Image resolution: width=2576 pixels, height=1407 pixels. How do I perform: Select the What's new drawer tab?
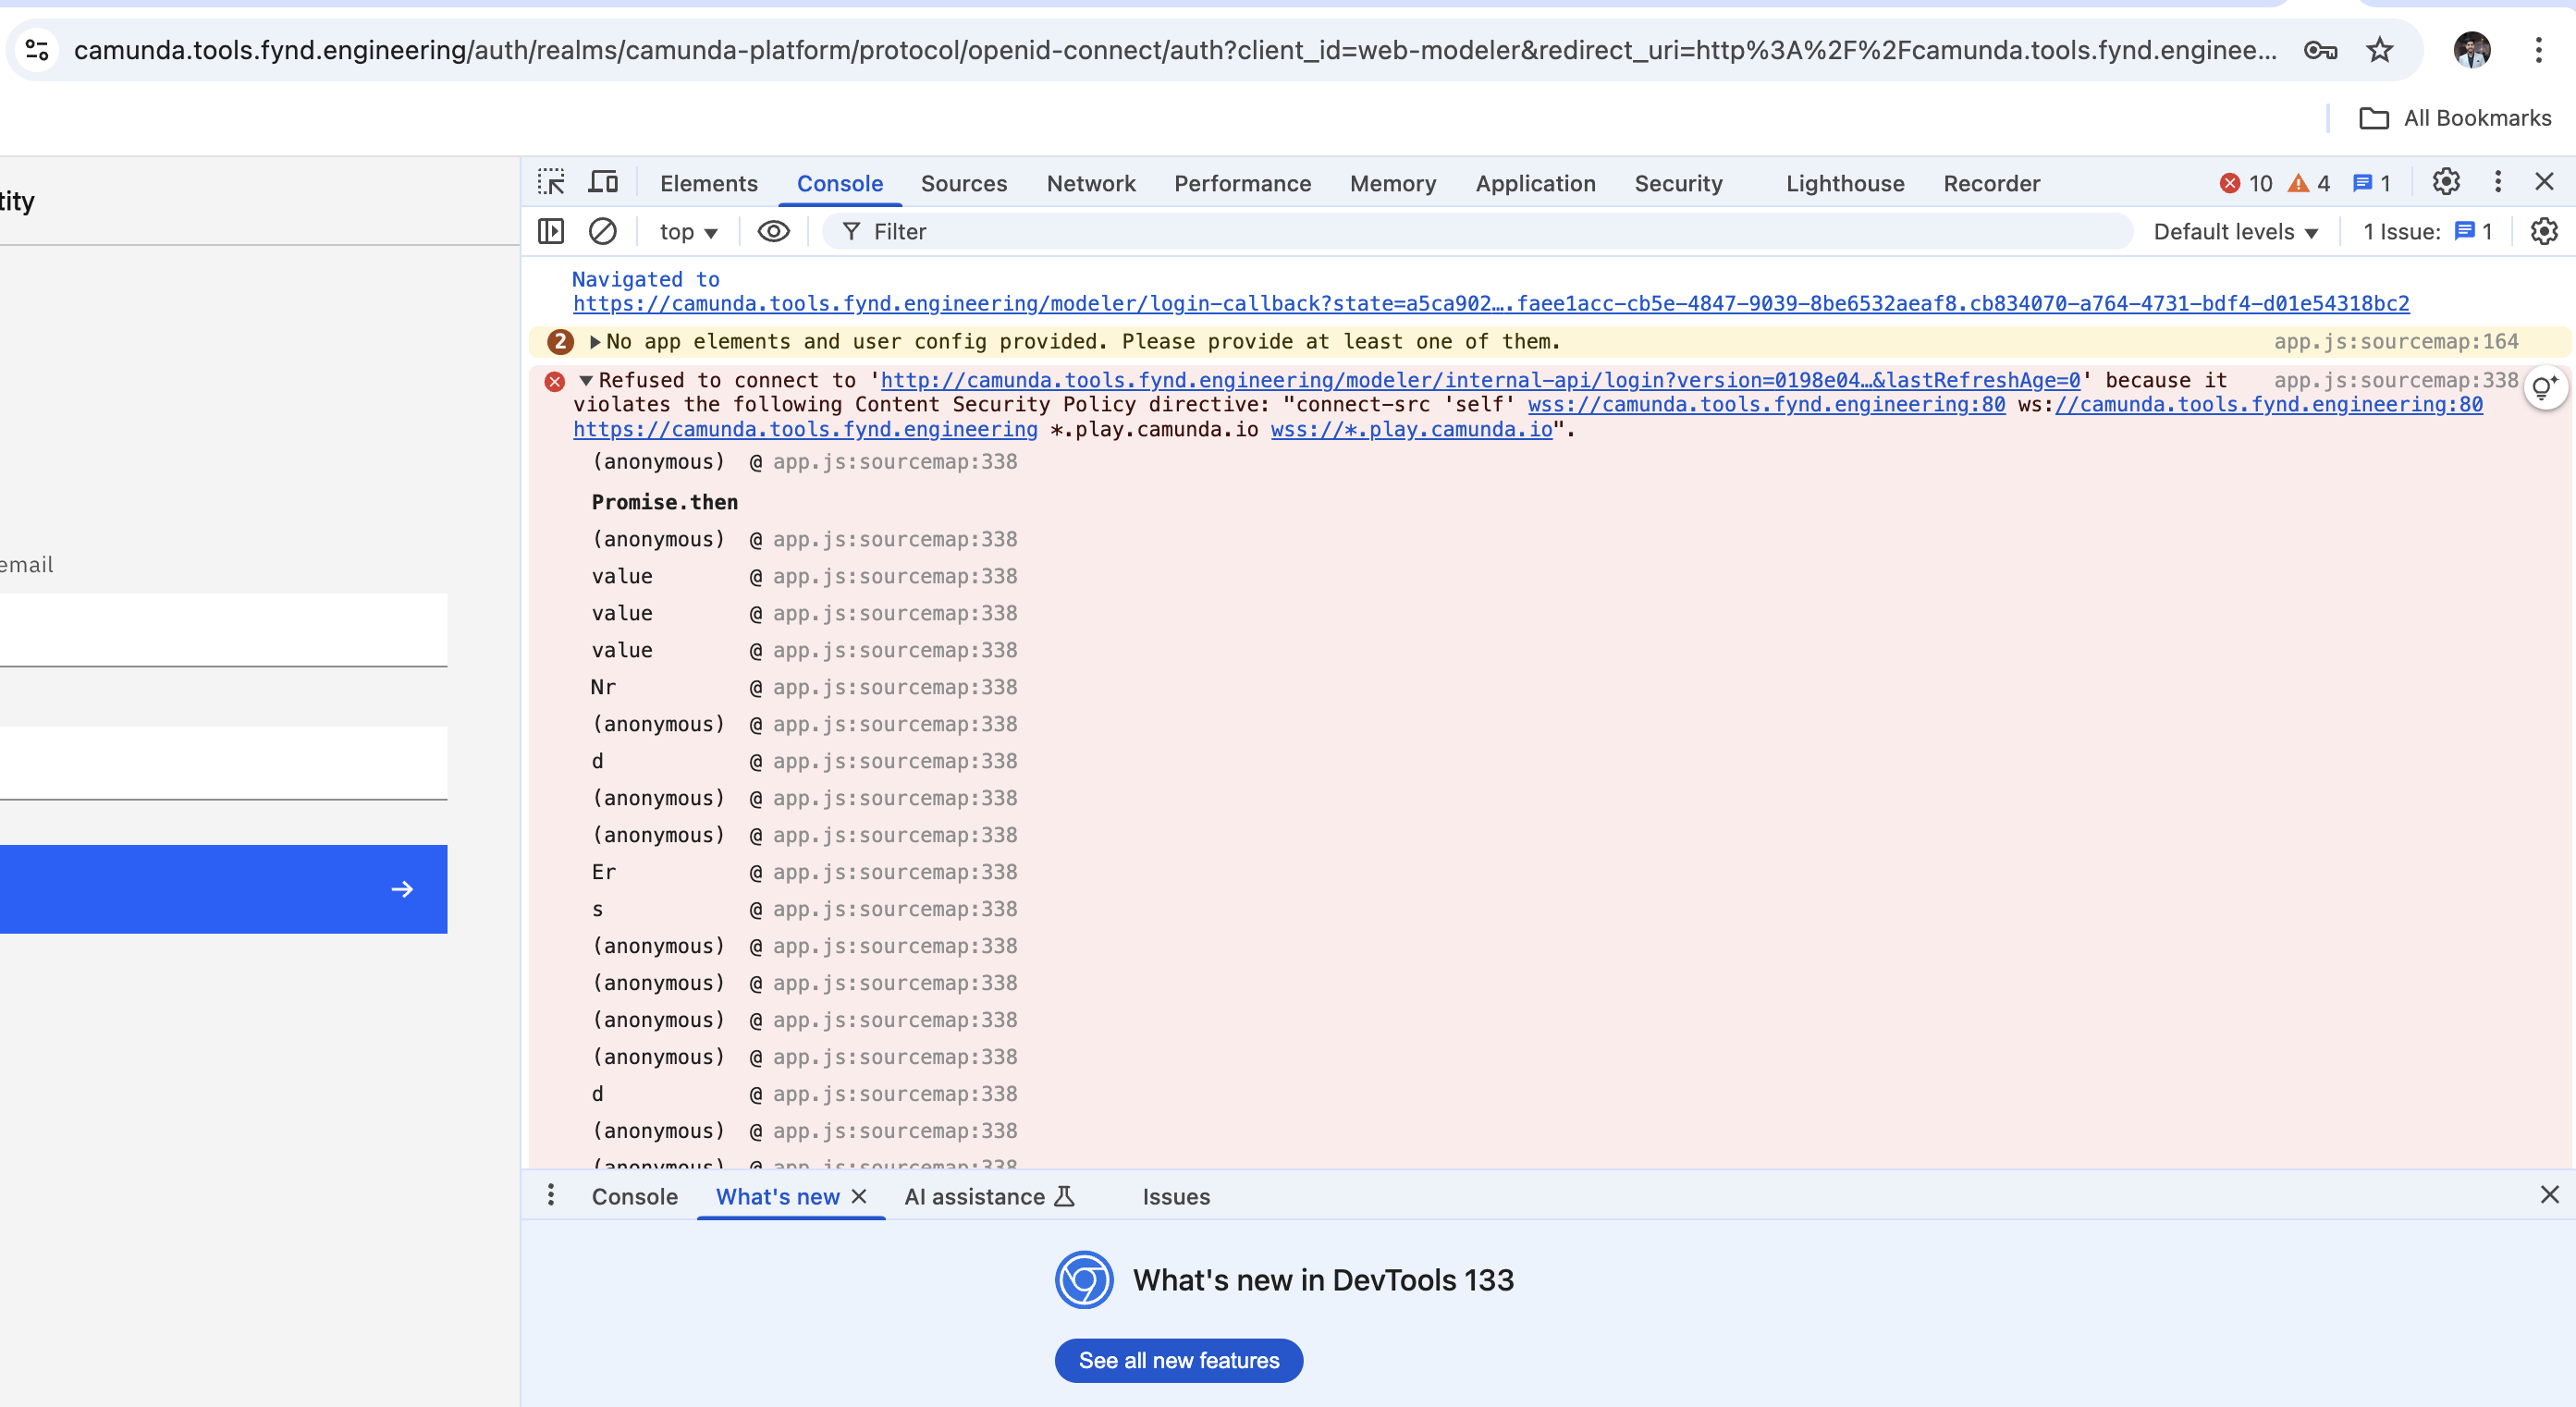[x=777, y=1196]
